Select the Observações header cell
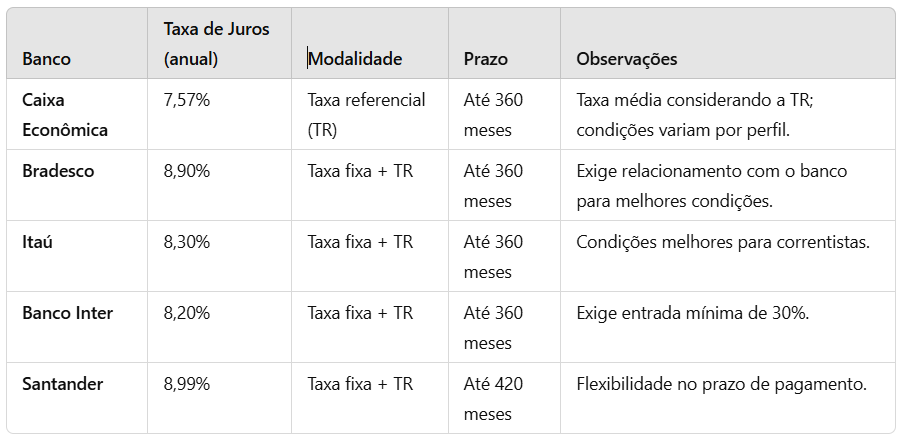 tap(627, 59)
